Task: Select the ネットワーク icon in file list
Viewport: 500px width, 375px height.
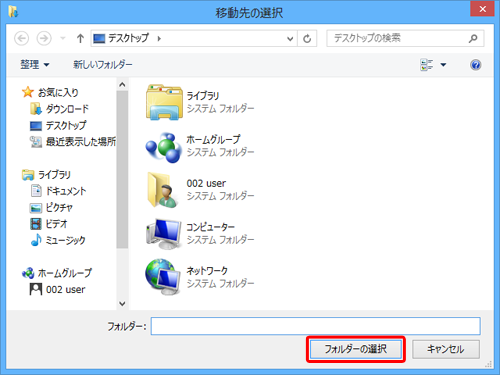Action: [163, 277]
